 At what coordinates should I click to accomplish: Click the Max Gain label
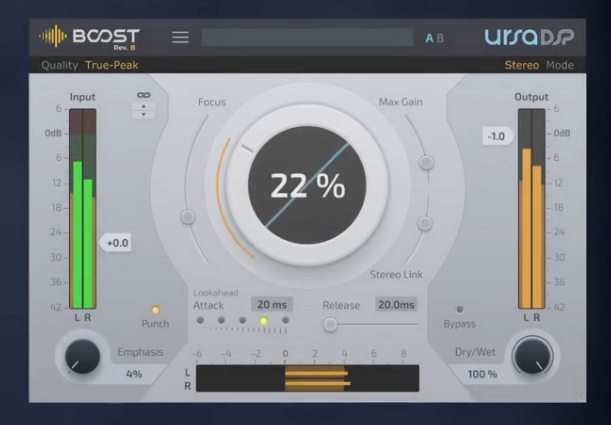(401, 102)
